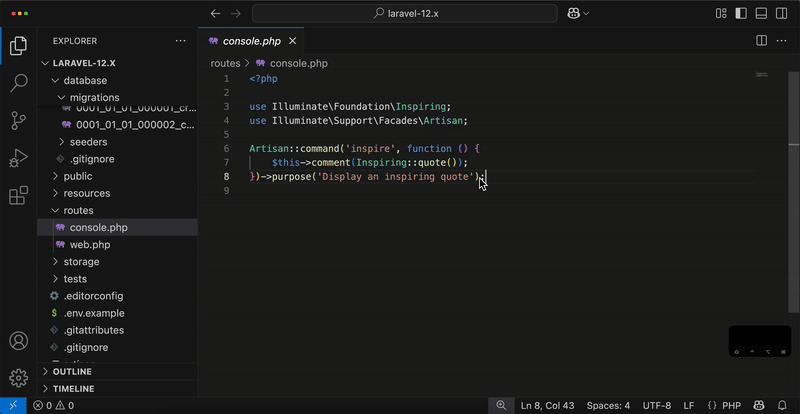Click the editor vertical scrollbar
The image size is (800, 414).
[794, 192]
